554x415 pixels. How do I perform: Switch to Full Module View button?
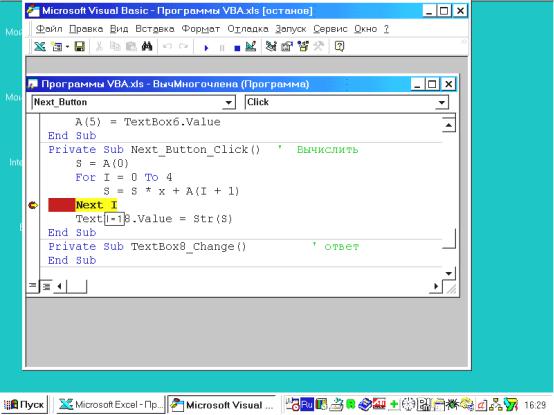46,286
